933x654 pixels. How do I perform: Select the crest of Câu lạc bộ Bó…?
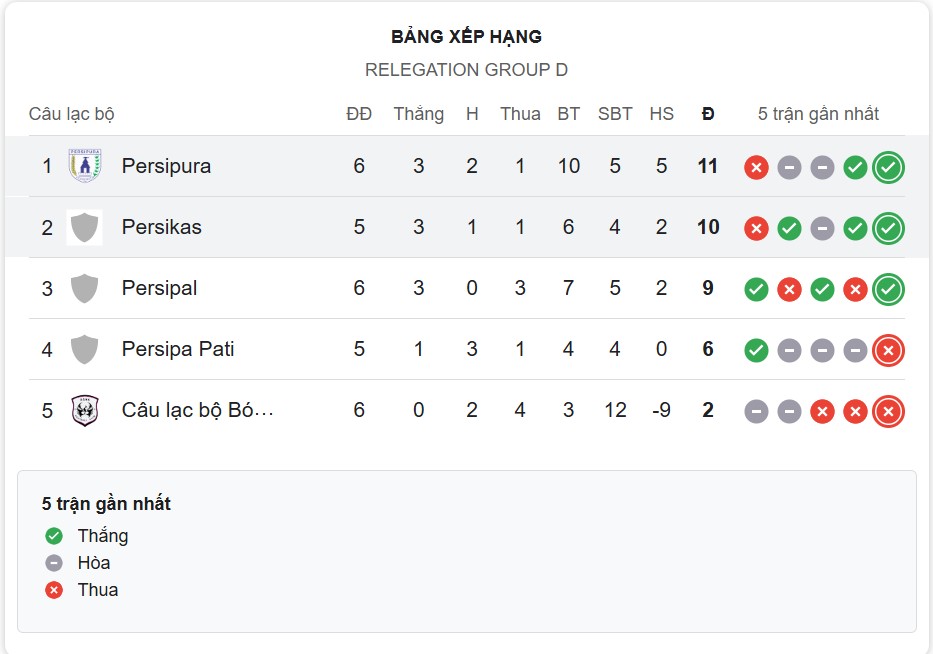point(85,410)
